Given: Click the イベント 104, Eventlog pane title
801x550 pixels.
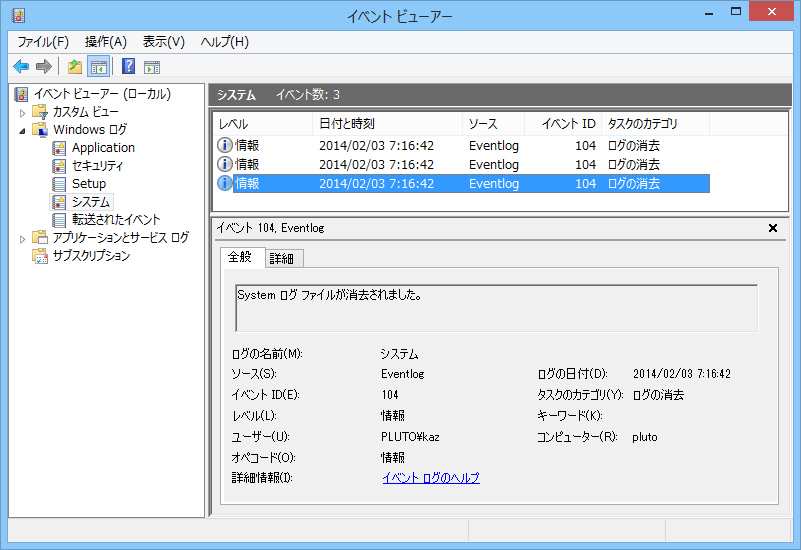Looking at the screenshot, I should click(270, 228).
